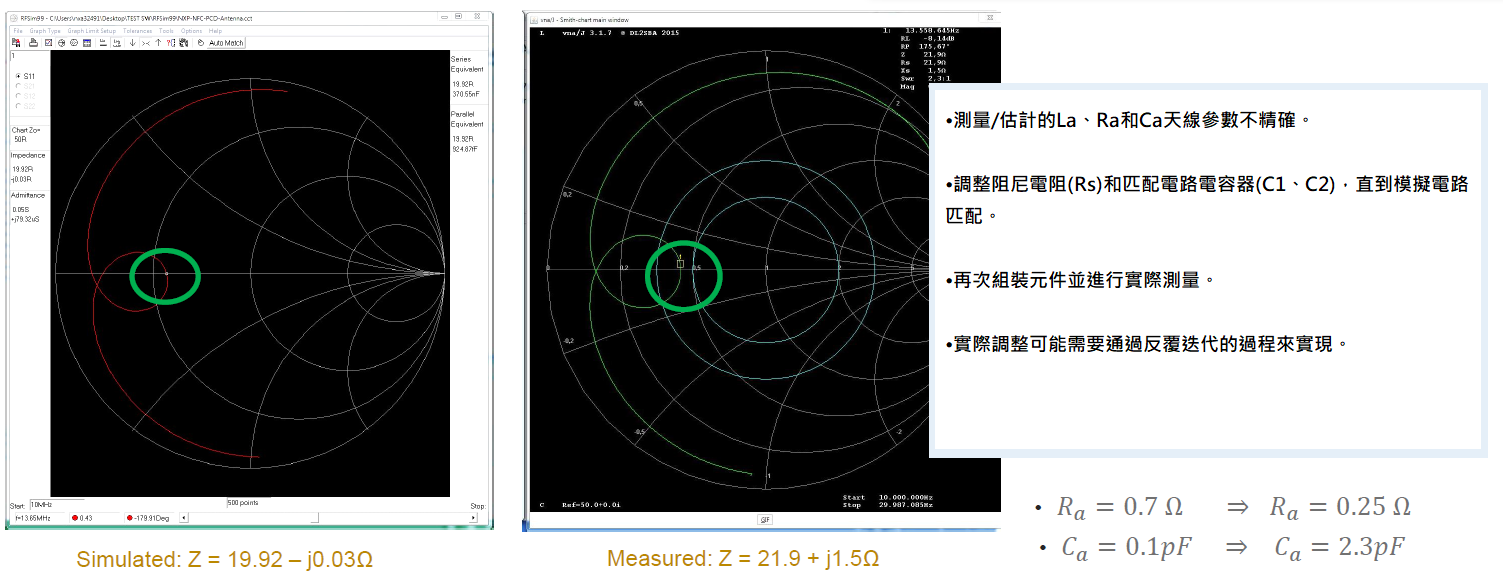Screen dimensions: 1503x581
Task: Click the up arrow toolbar icon
Action: coord(158,43)
